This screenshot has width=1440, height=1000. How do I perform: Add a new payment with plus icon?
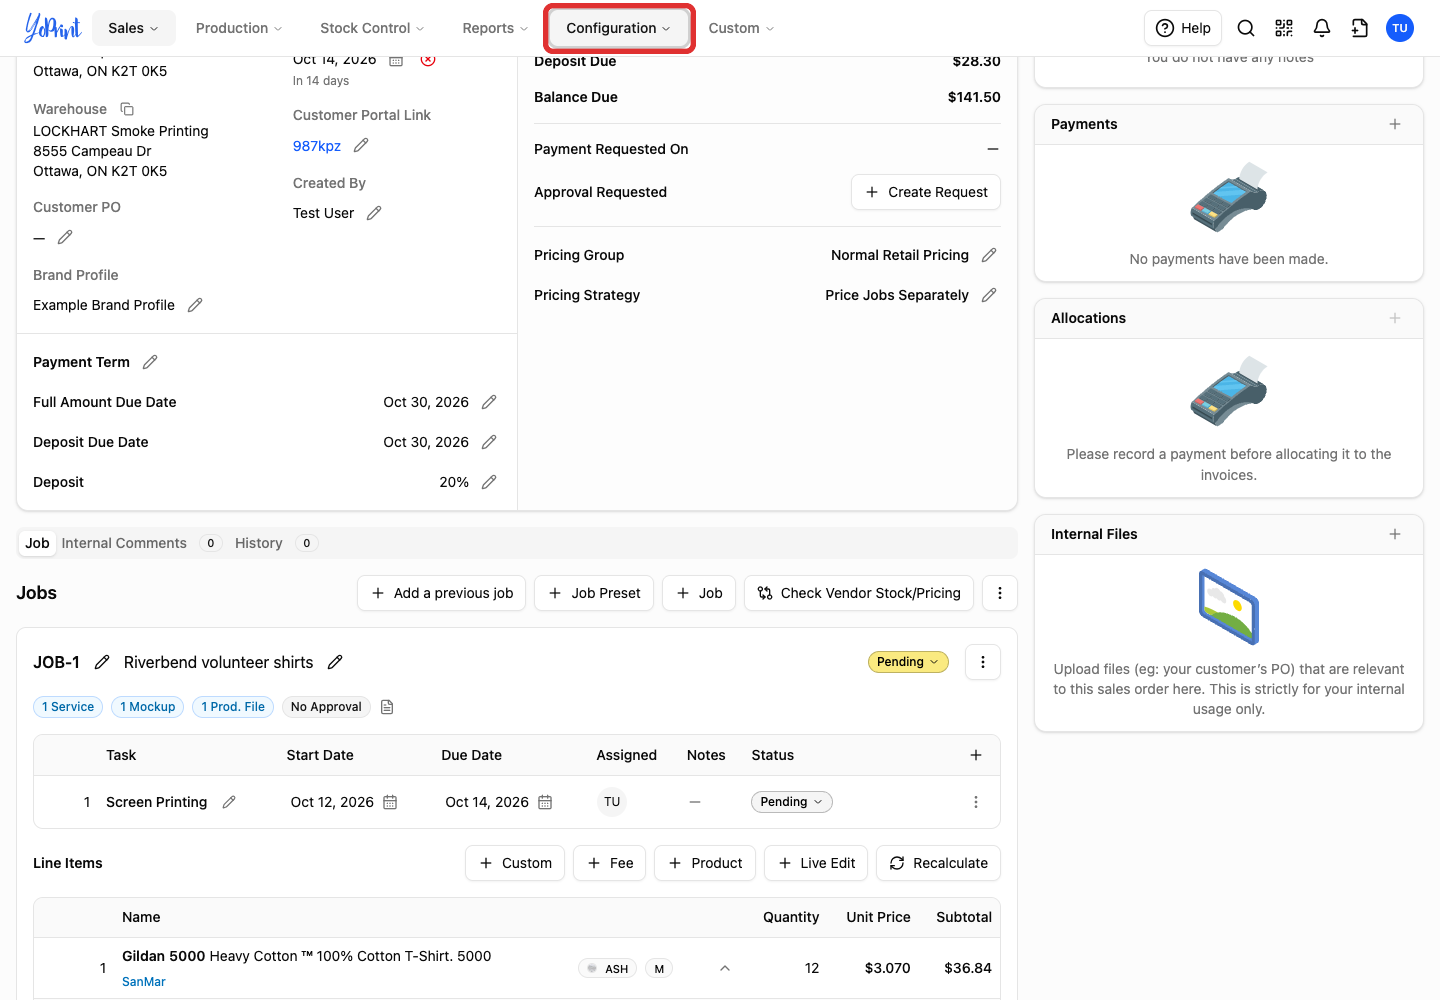point(1395,124)
